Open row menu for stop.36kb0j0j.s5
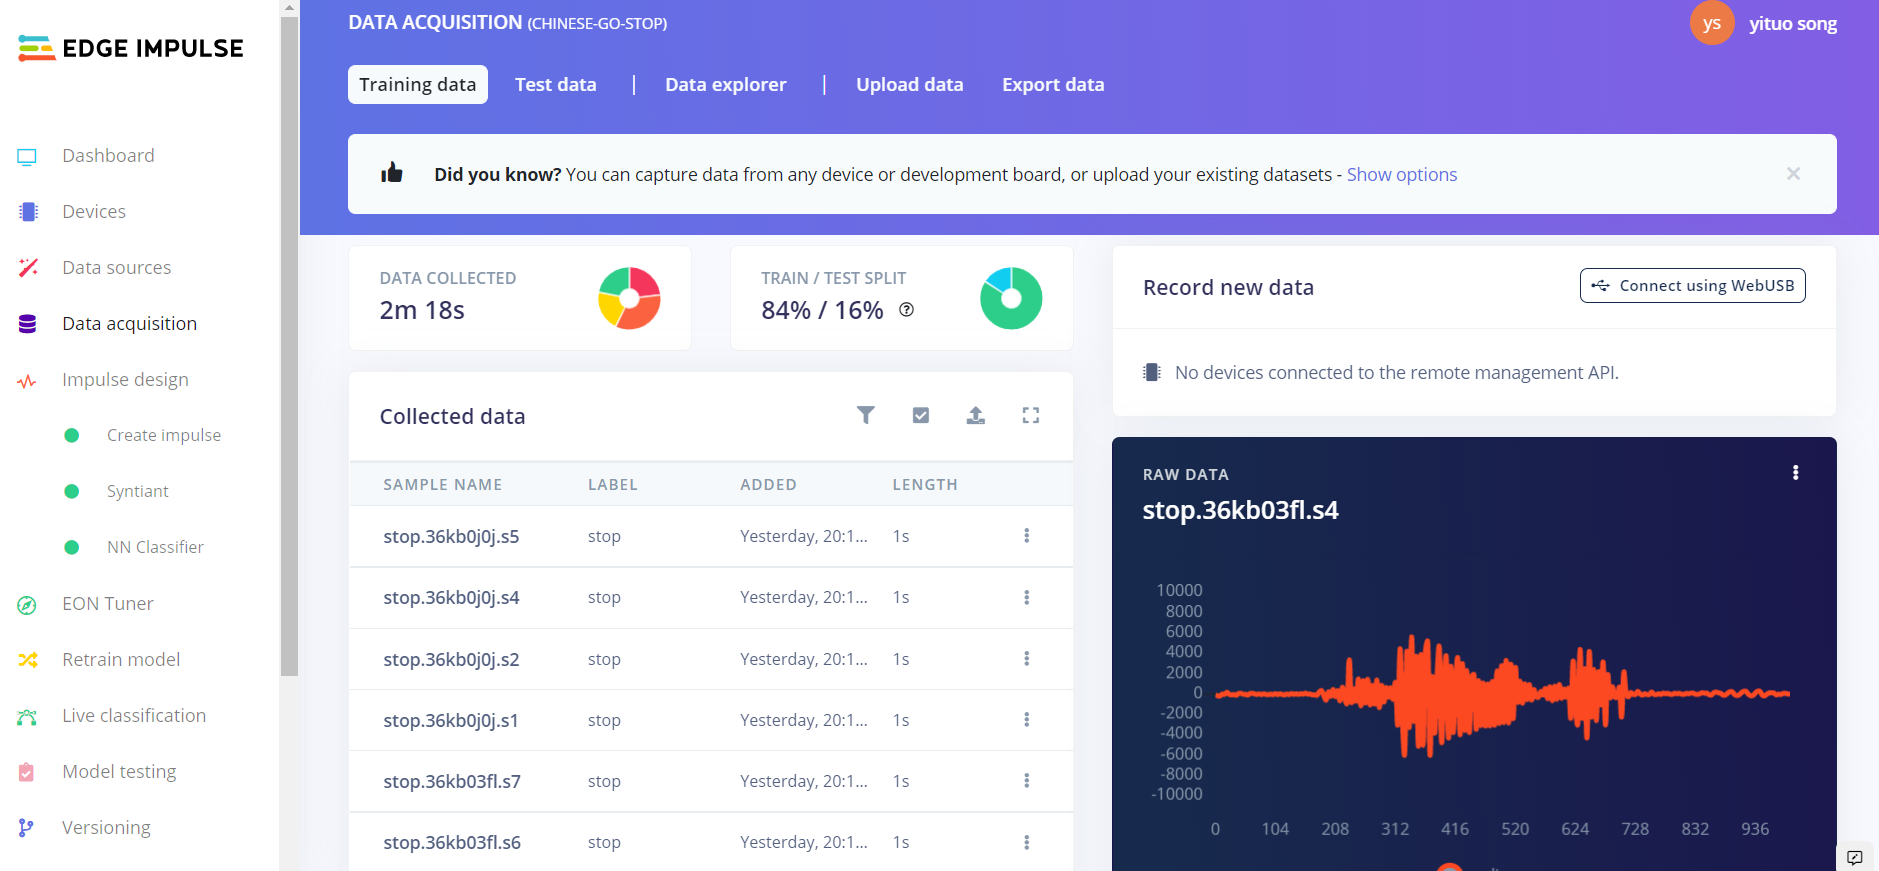The width and height of the screenshot is (1879, 871). [1027, 536]
